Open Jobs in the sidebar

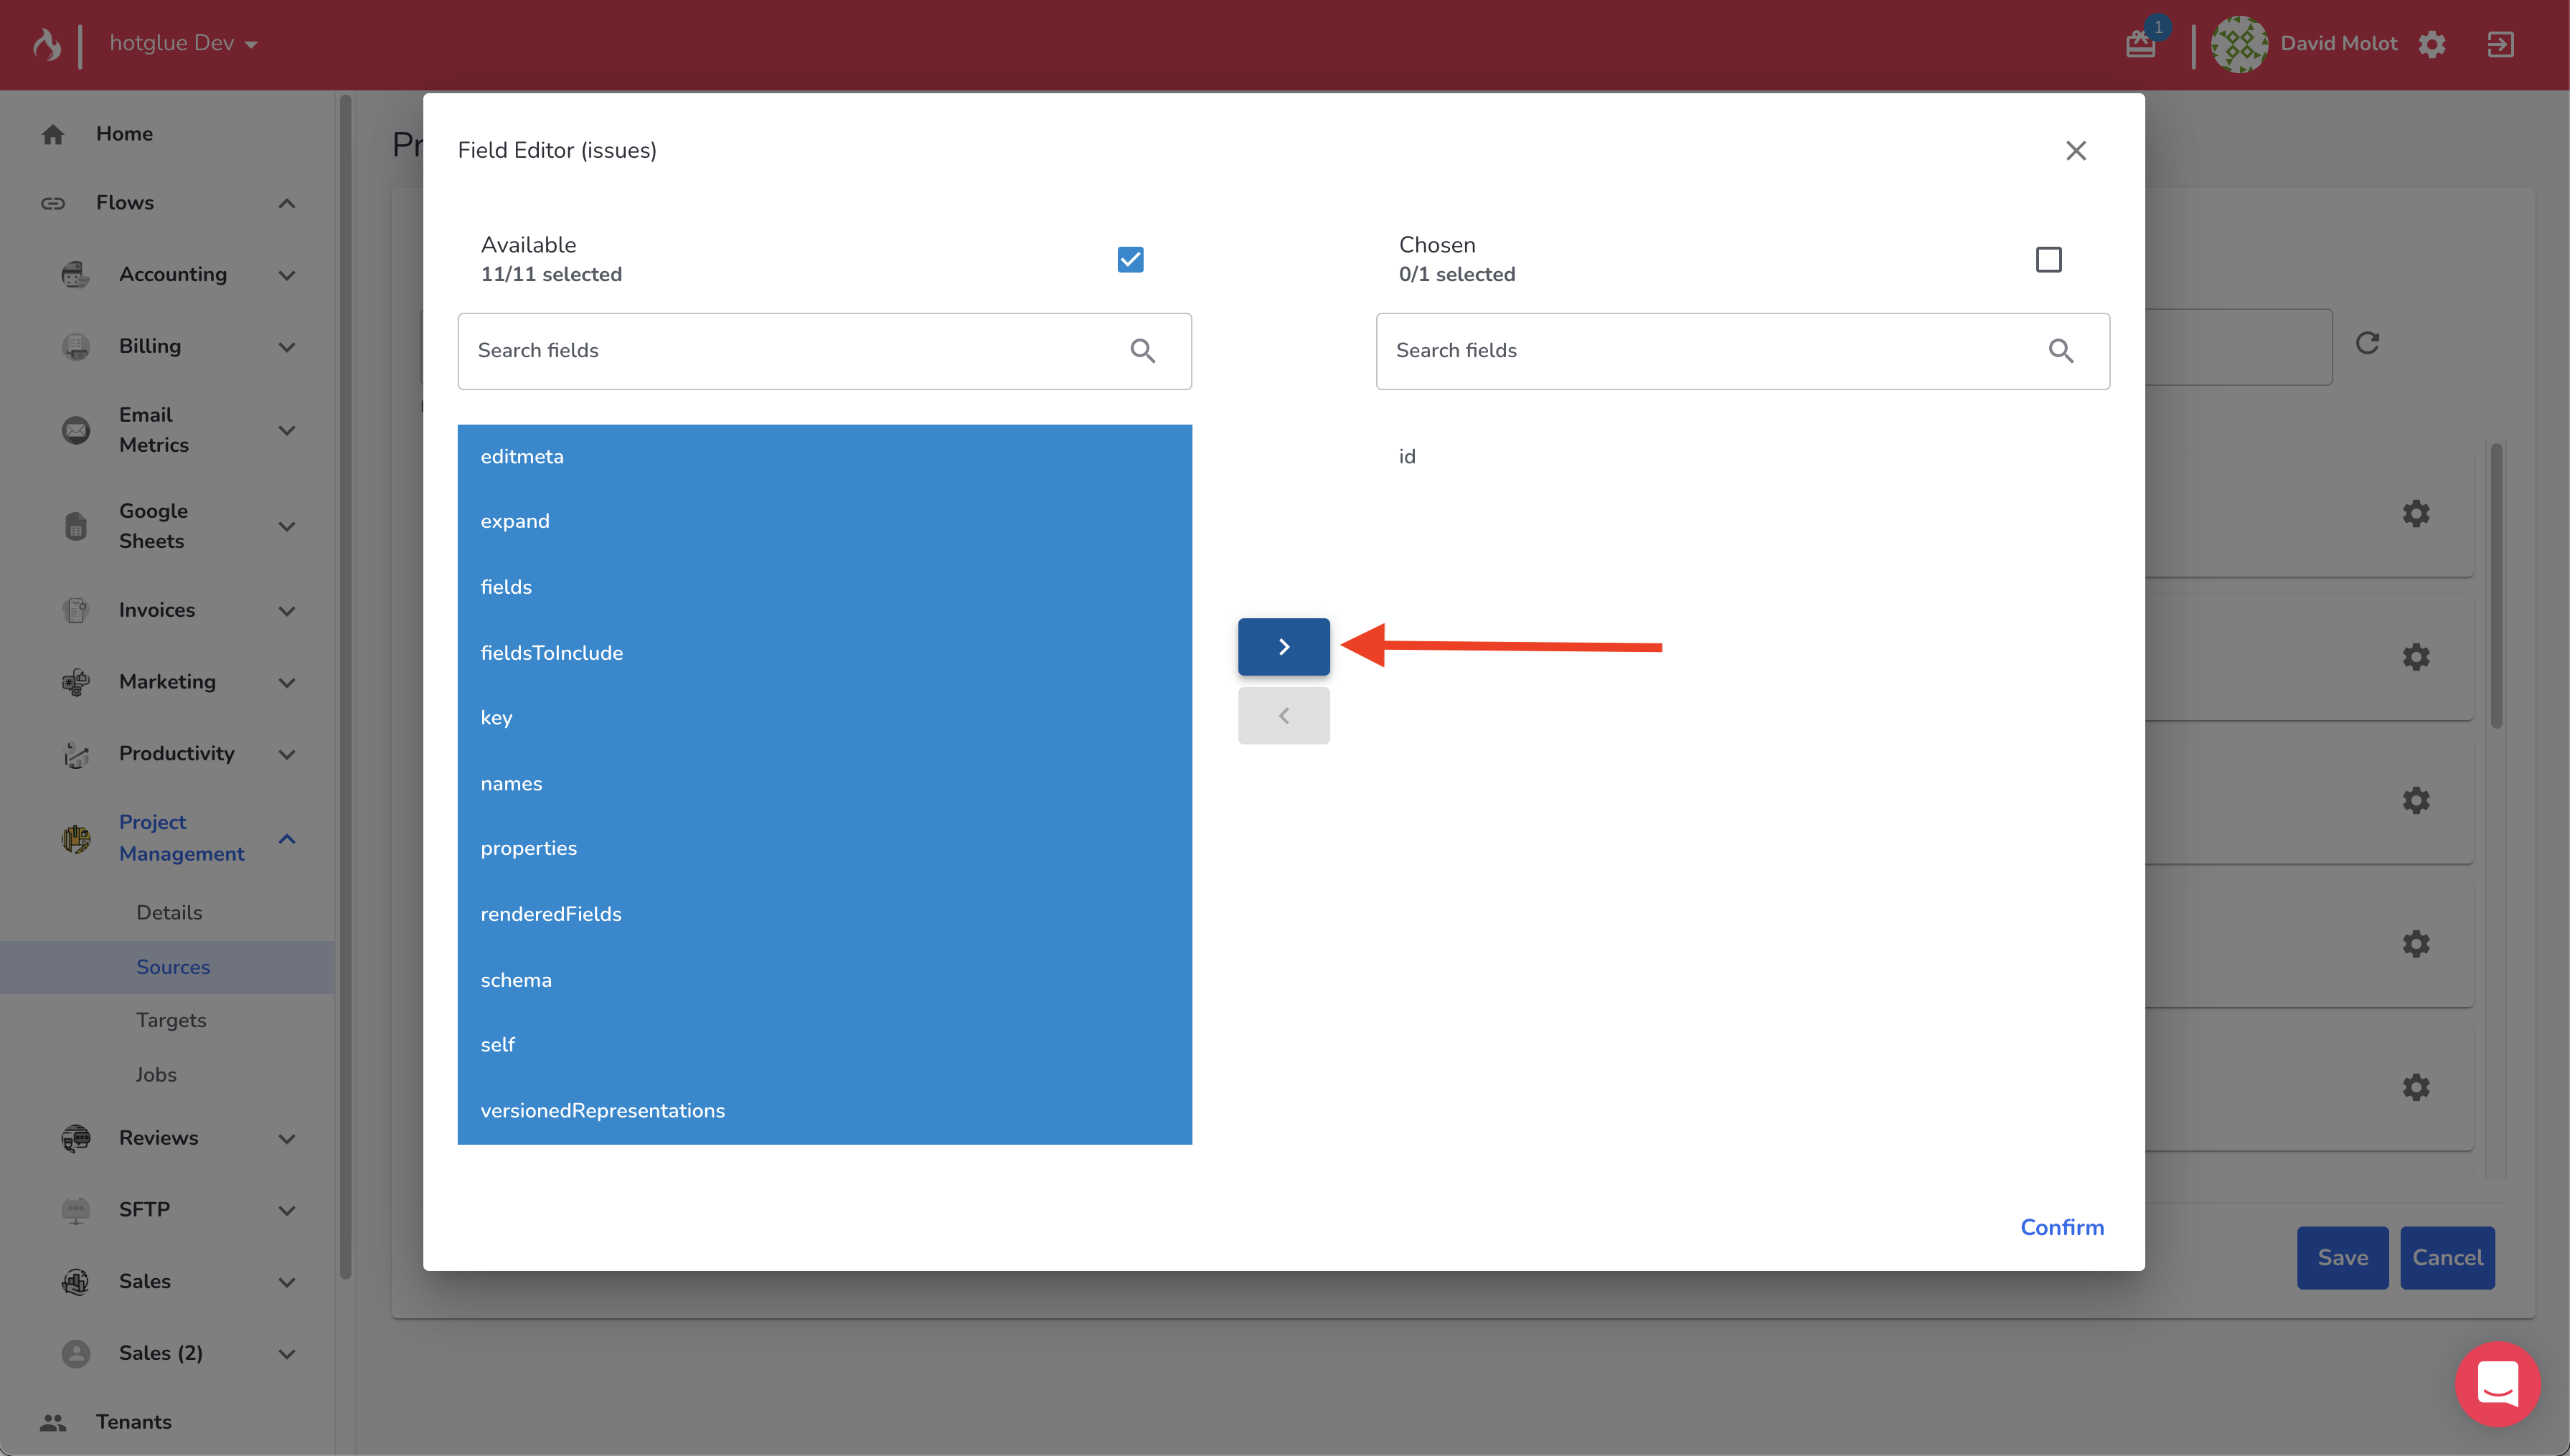(x=156, y=1074)
